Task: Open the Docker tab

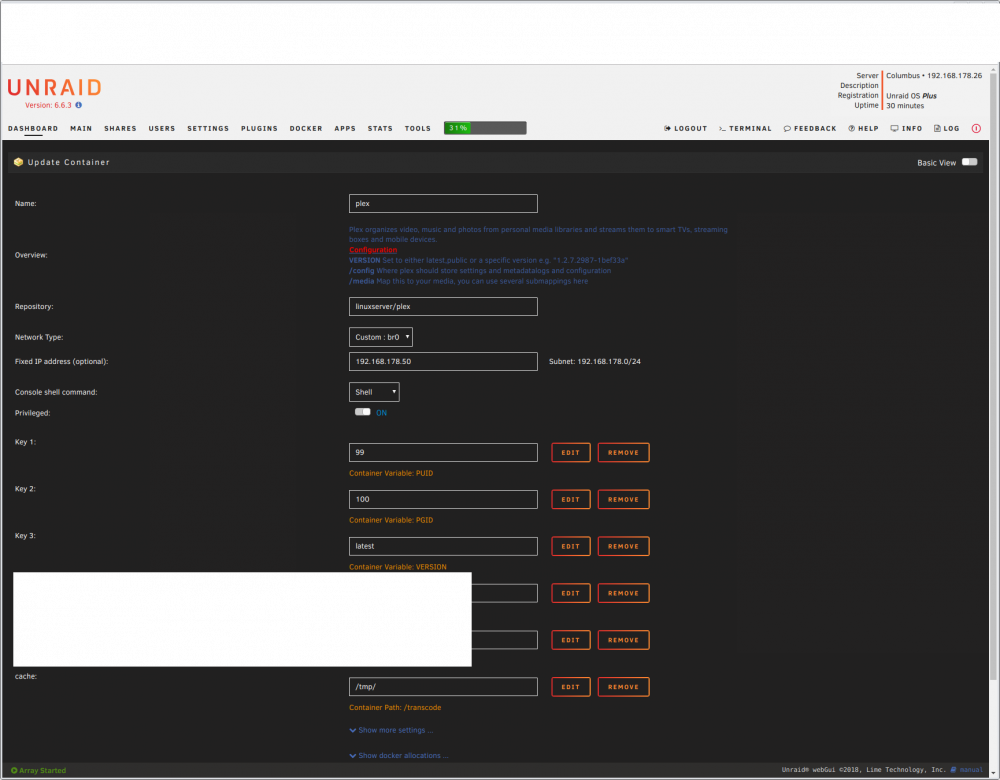Action: pos(306,128)
